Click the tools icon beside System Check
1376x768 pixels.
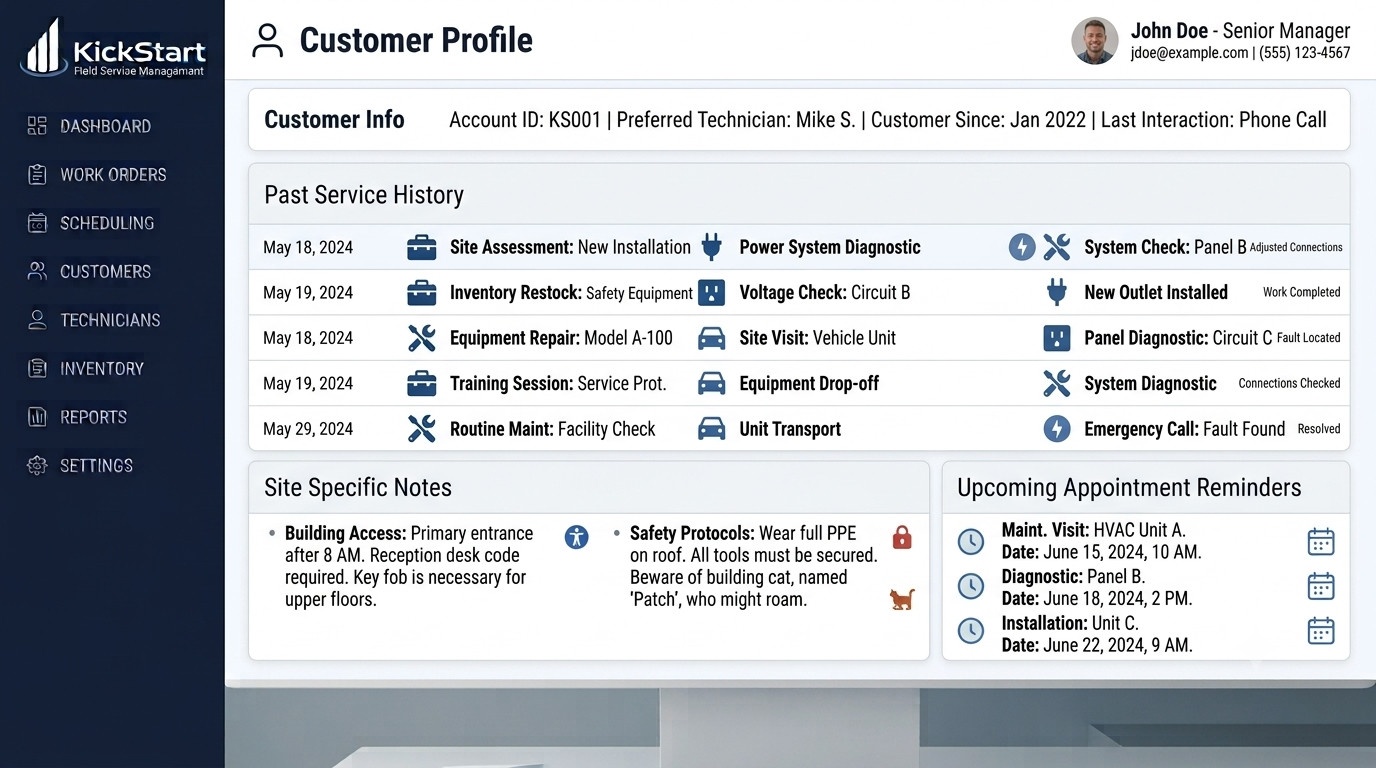(x=1057, y=247)
